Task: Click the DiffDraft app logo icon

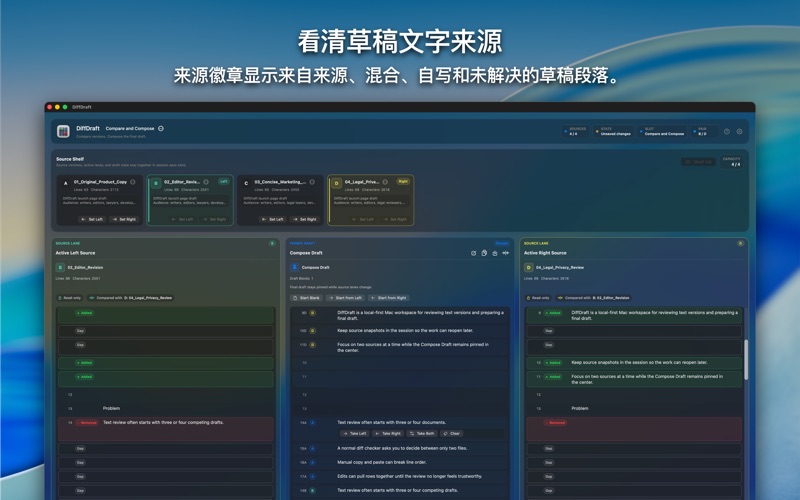Action: tap(63, 132)
